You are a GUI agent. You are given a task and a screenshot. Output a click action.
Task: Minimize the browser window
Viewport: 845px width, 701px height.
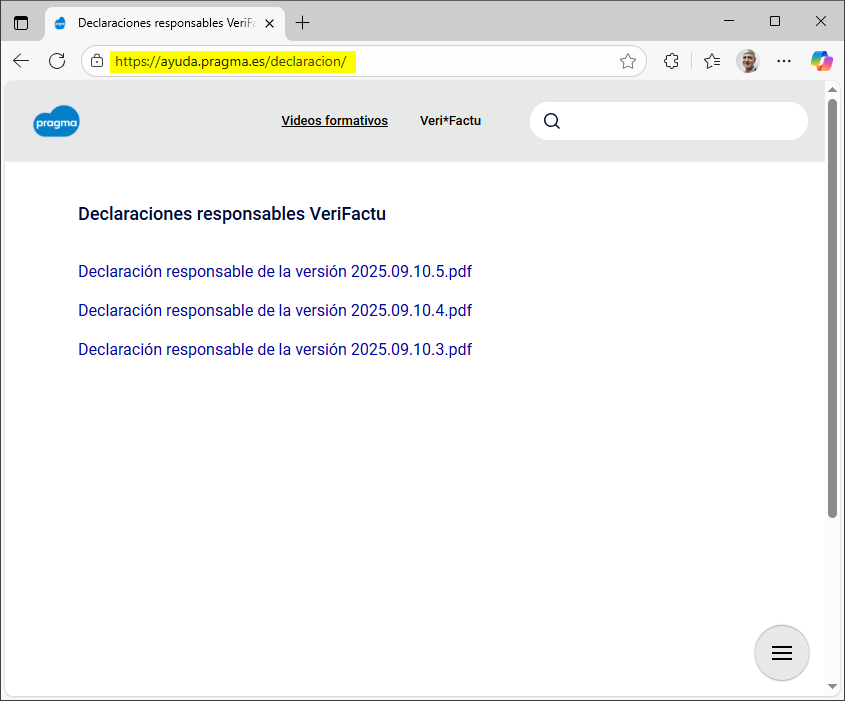(729, 21)
